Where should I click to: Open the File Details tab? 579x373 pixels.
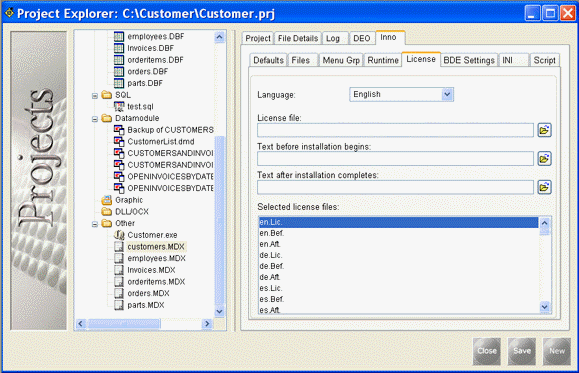pyautogui.click(x=298, y=38)
